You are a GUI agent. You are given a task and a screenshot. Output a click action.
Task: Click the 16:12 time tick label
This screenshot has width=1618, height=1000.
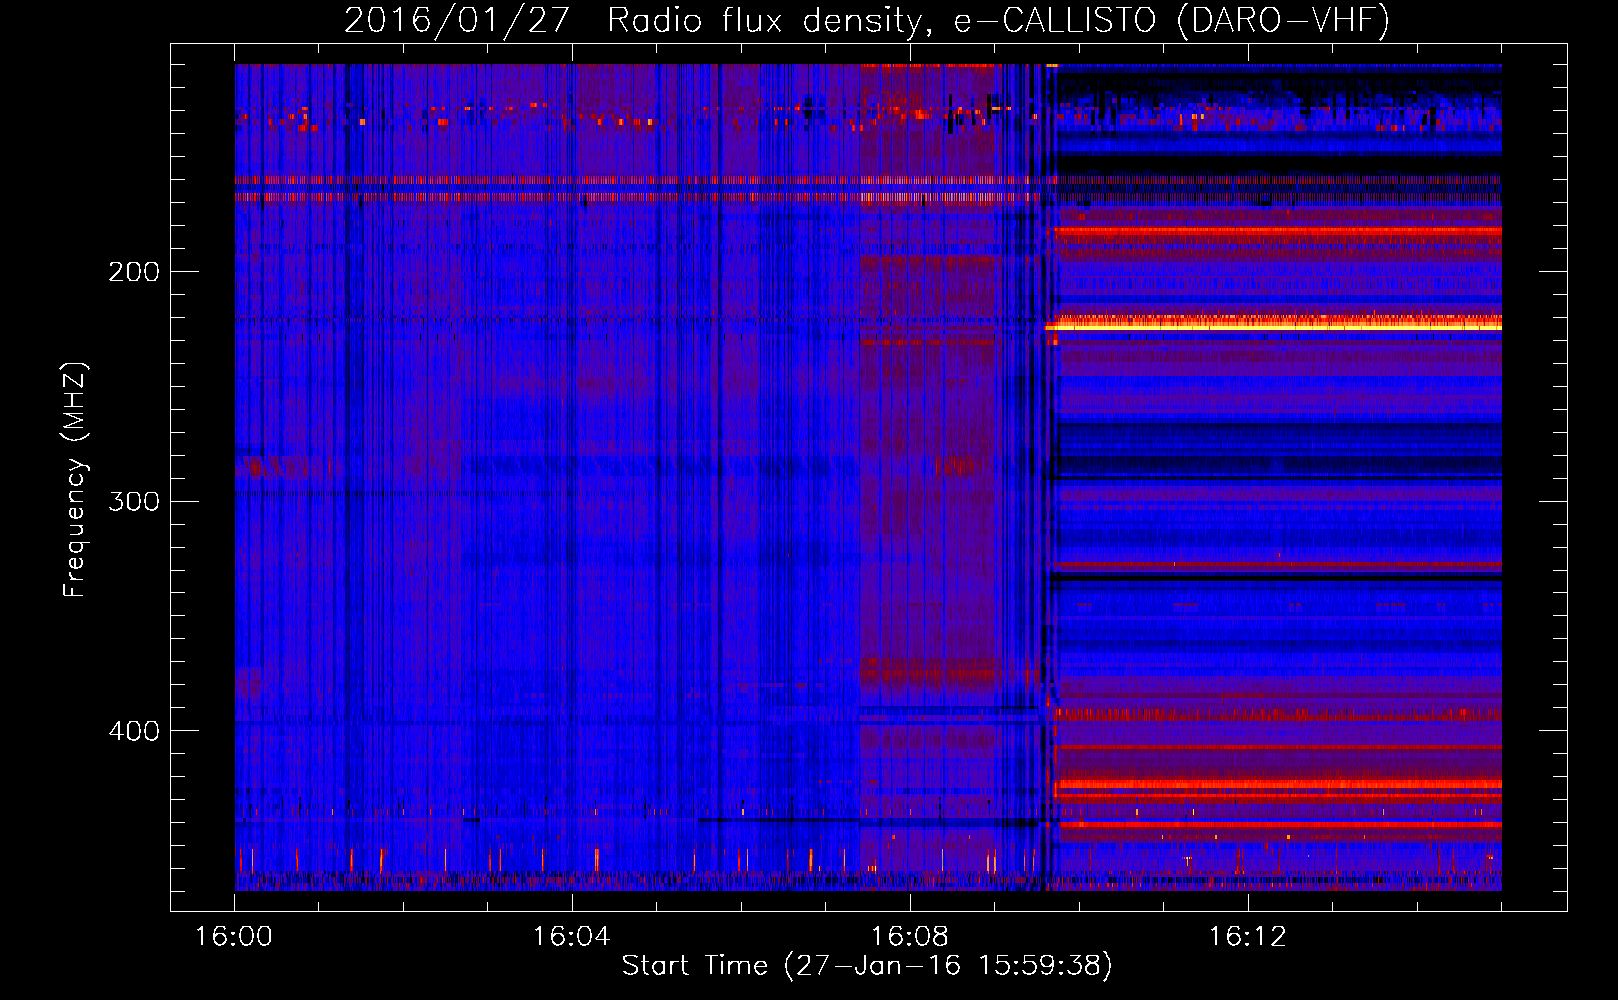(1247, 937)
